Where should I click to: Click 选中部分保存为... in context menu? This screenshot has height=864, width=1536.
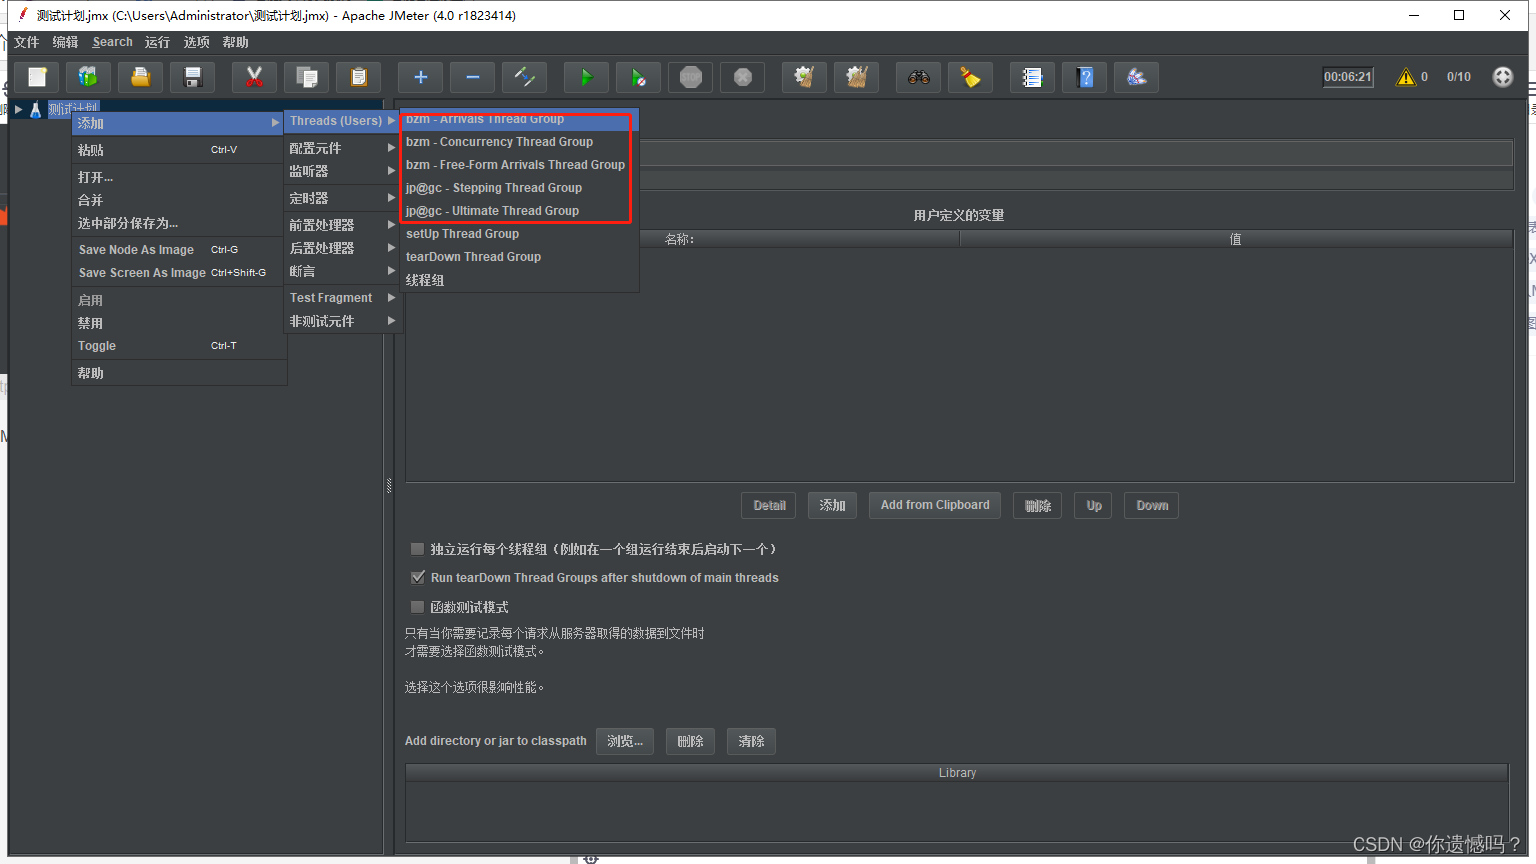pyautogui.click(x=178, y=223)
